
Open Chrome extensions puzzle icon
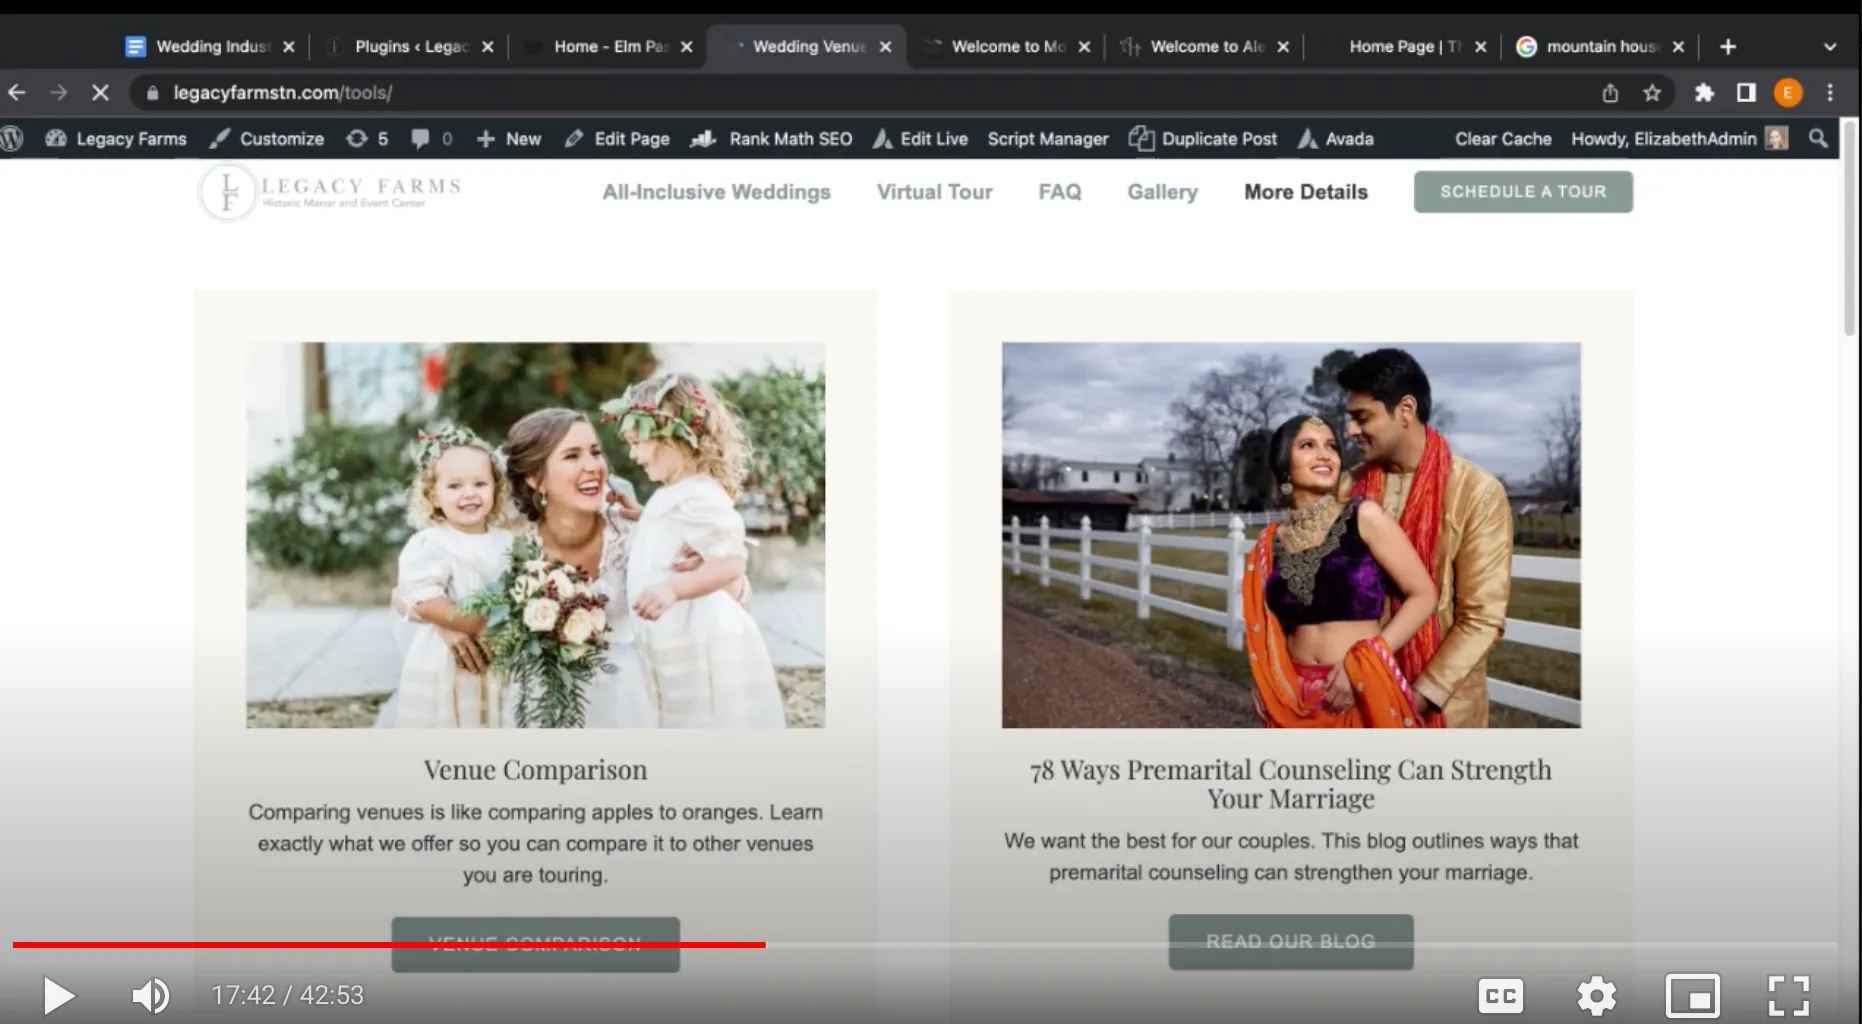point(1704,93)
